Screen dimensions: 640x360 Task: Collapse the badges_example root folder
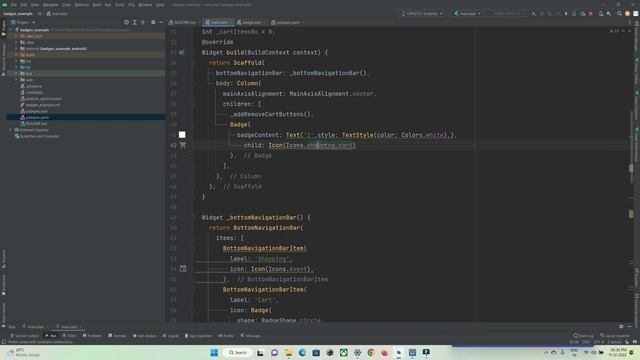pos(11,30)
